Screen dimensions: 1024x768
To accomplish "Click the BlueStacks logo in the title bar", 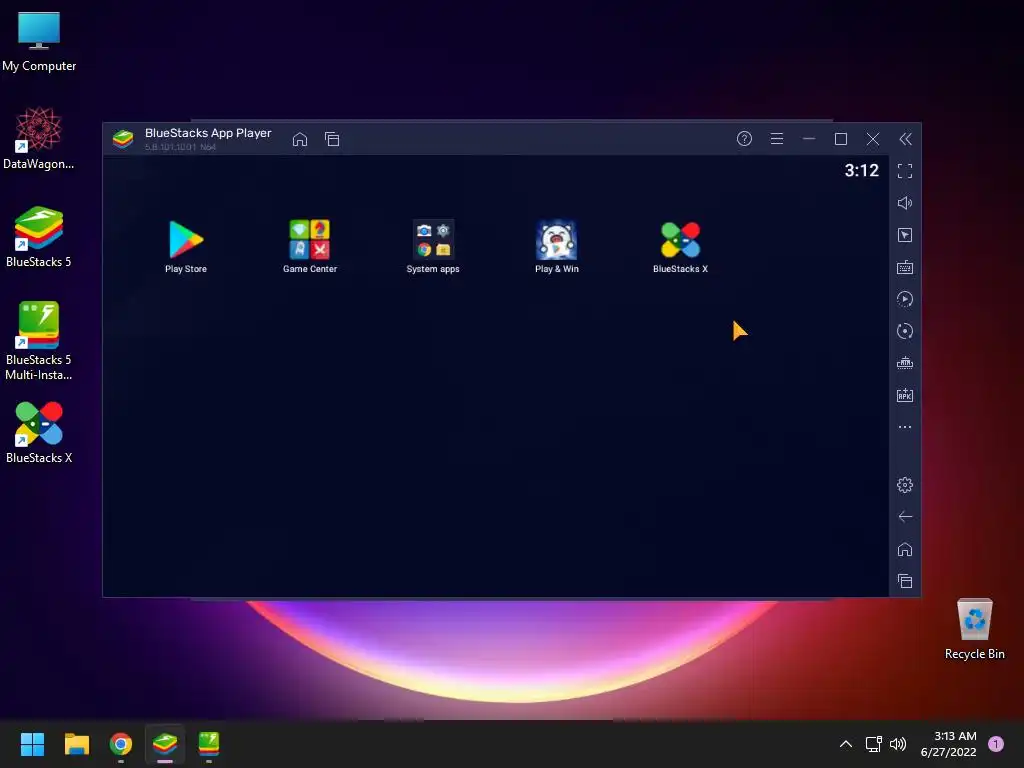I will (123, 138).
